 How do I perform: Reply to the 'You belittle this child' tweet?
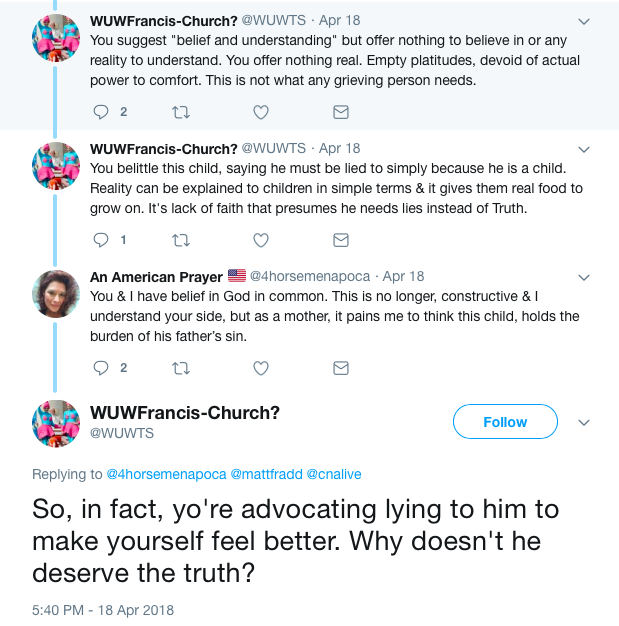point(101,239)
